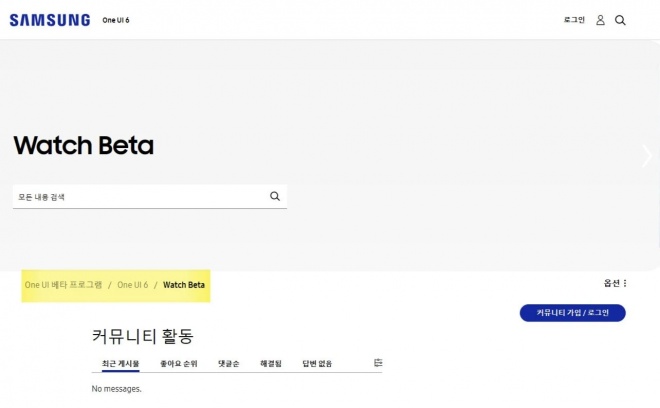Click the header search magnifier icon

pyautogui.click(x=621, y=20)
